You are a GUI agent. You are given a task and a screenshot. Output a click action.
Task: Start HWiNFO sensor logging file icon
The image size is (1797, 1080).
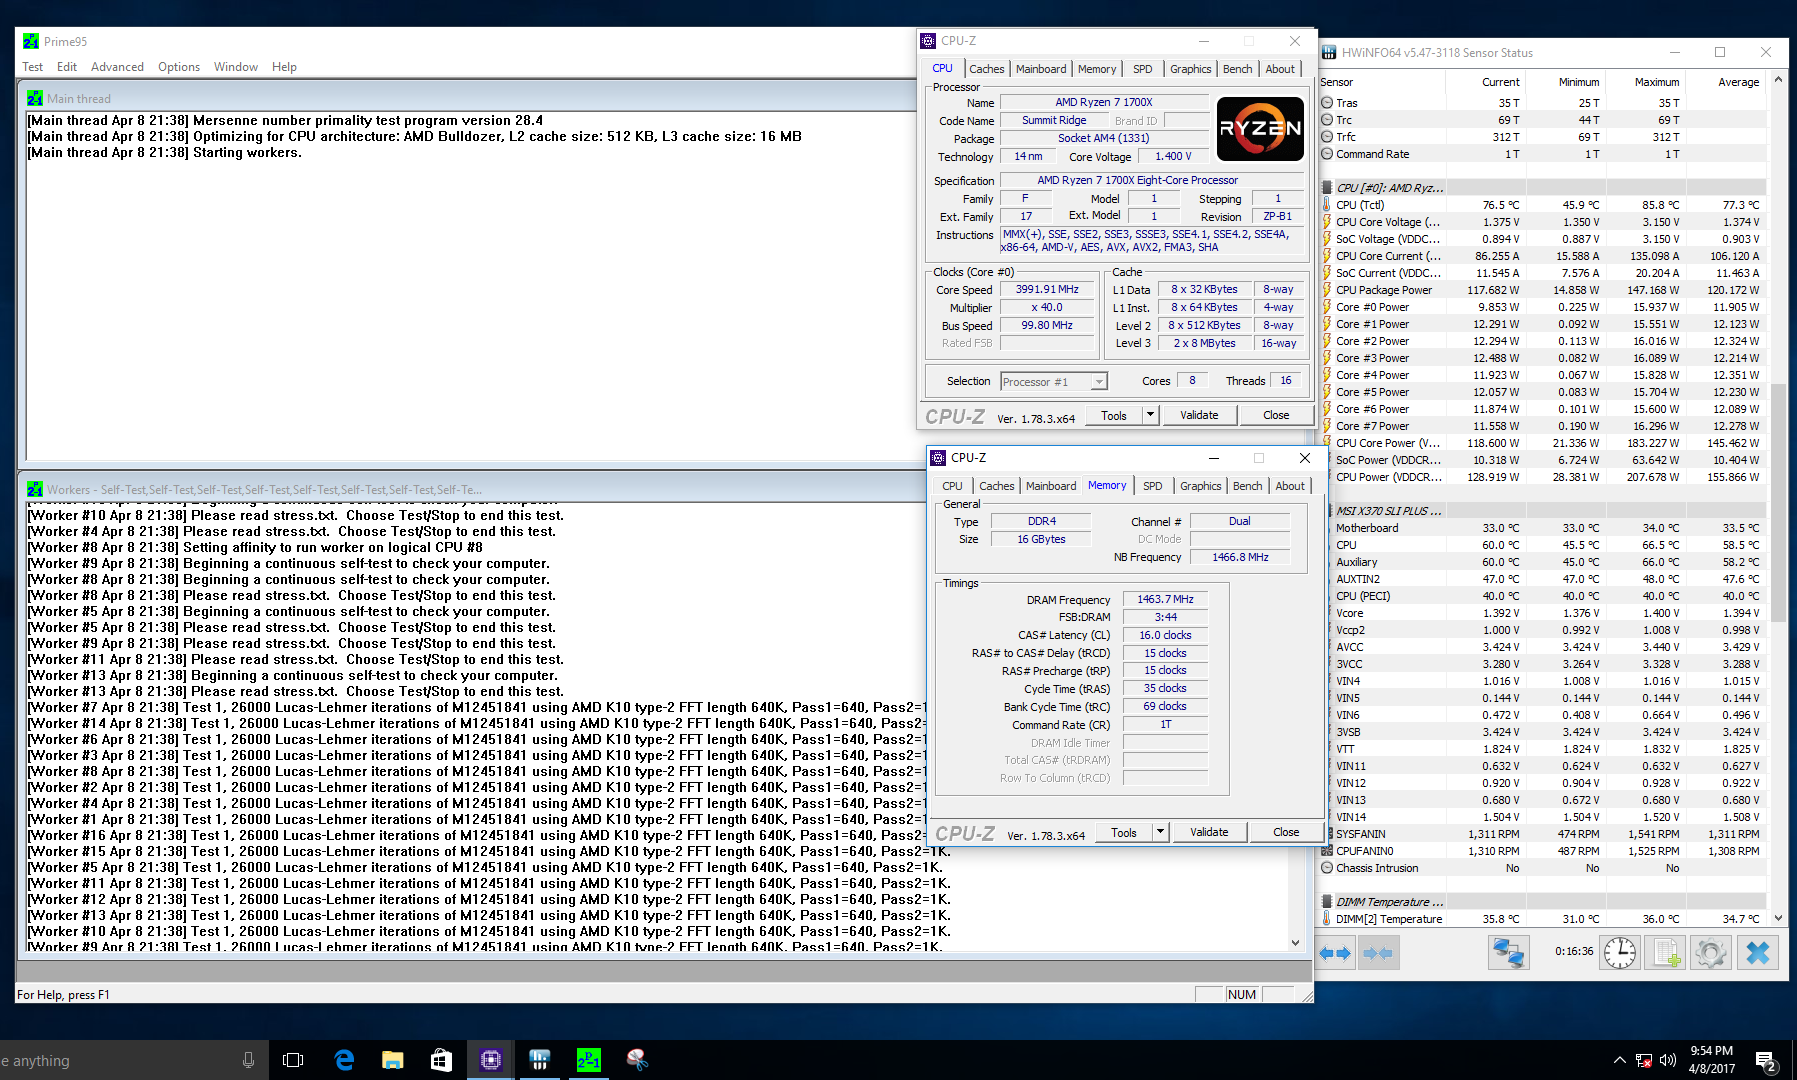pyautogui.click(x=1666, y=952)
